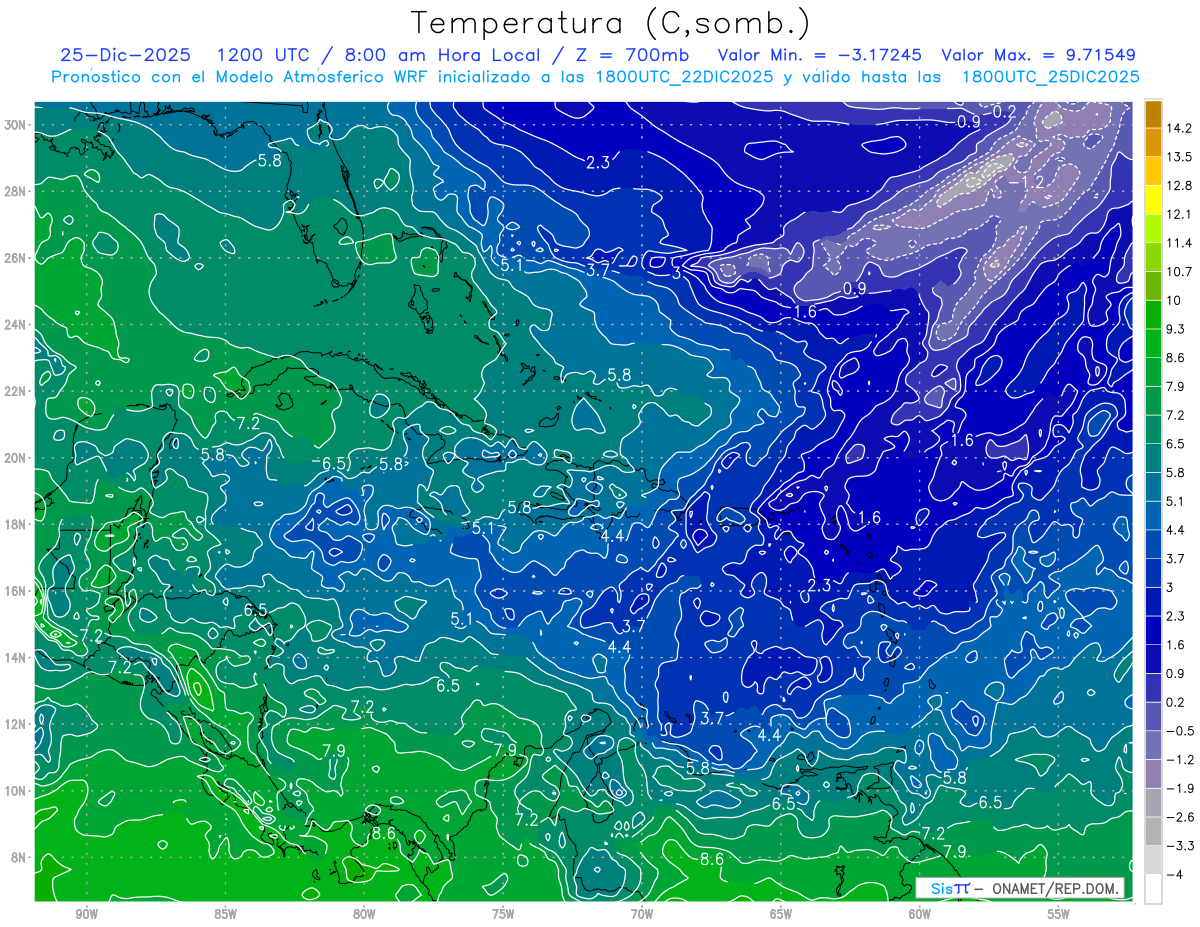Screen dimensions: 1200x927
Task: Click the 85W longitude axis label
Action: [x=225, y=914]
